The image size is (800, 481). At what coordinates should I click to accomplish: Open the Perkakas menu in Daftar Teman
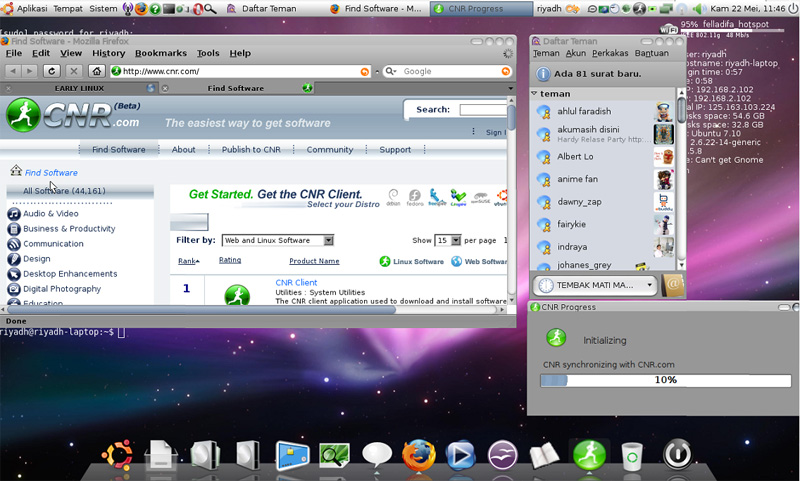pyautogui.click(x=610, y=53)
